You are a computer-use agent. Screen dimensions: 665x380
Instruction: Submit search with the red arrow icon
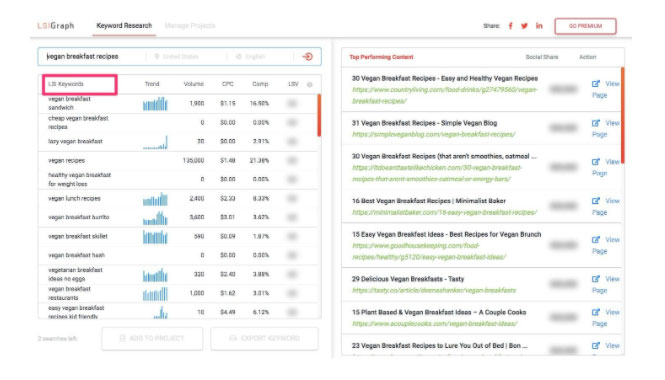(307, 56)
